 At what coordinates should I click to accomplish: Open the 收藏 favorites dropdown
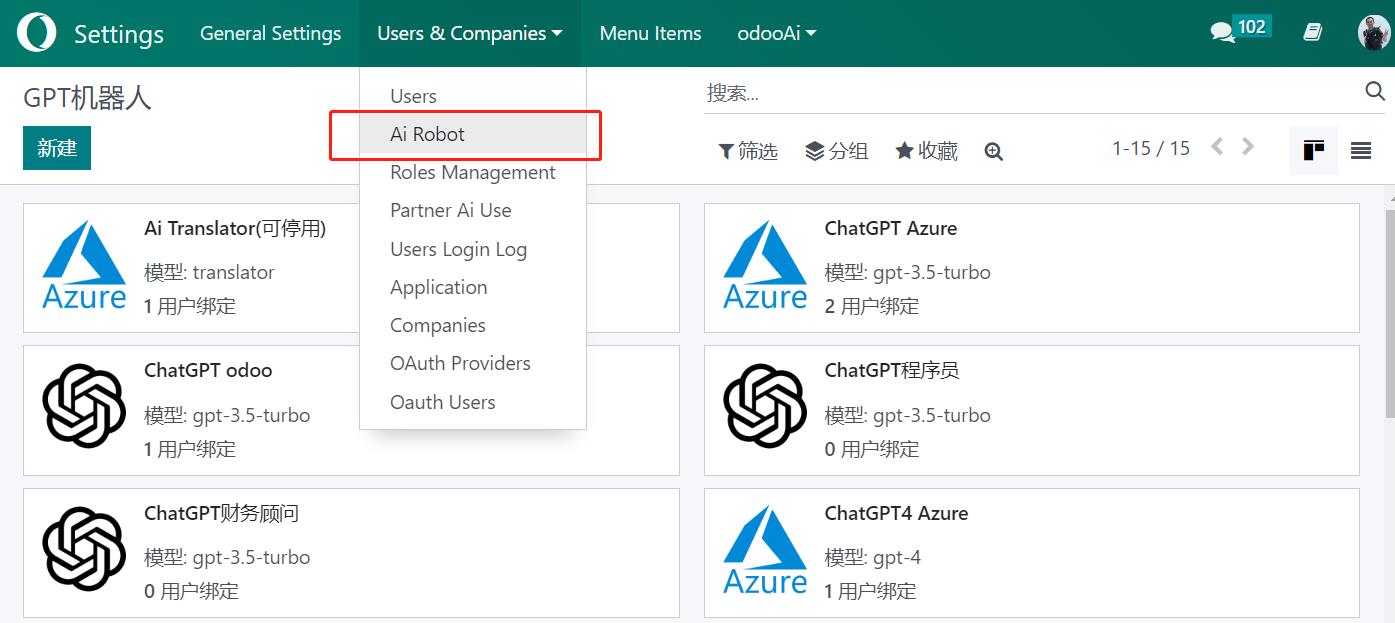(x=926, y=151)
